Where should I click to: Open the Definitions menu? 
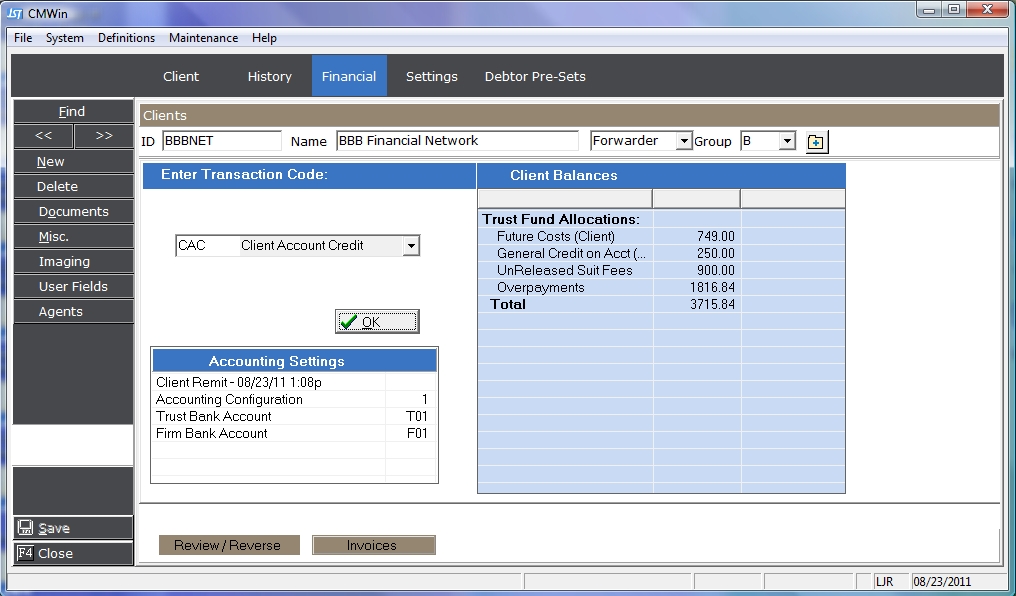tap(126, 38)
